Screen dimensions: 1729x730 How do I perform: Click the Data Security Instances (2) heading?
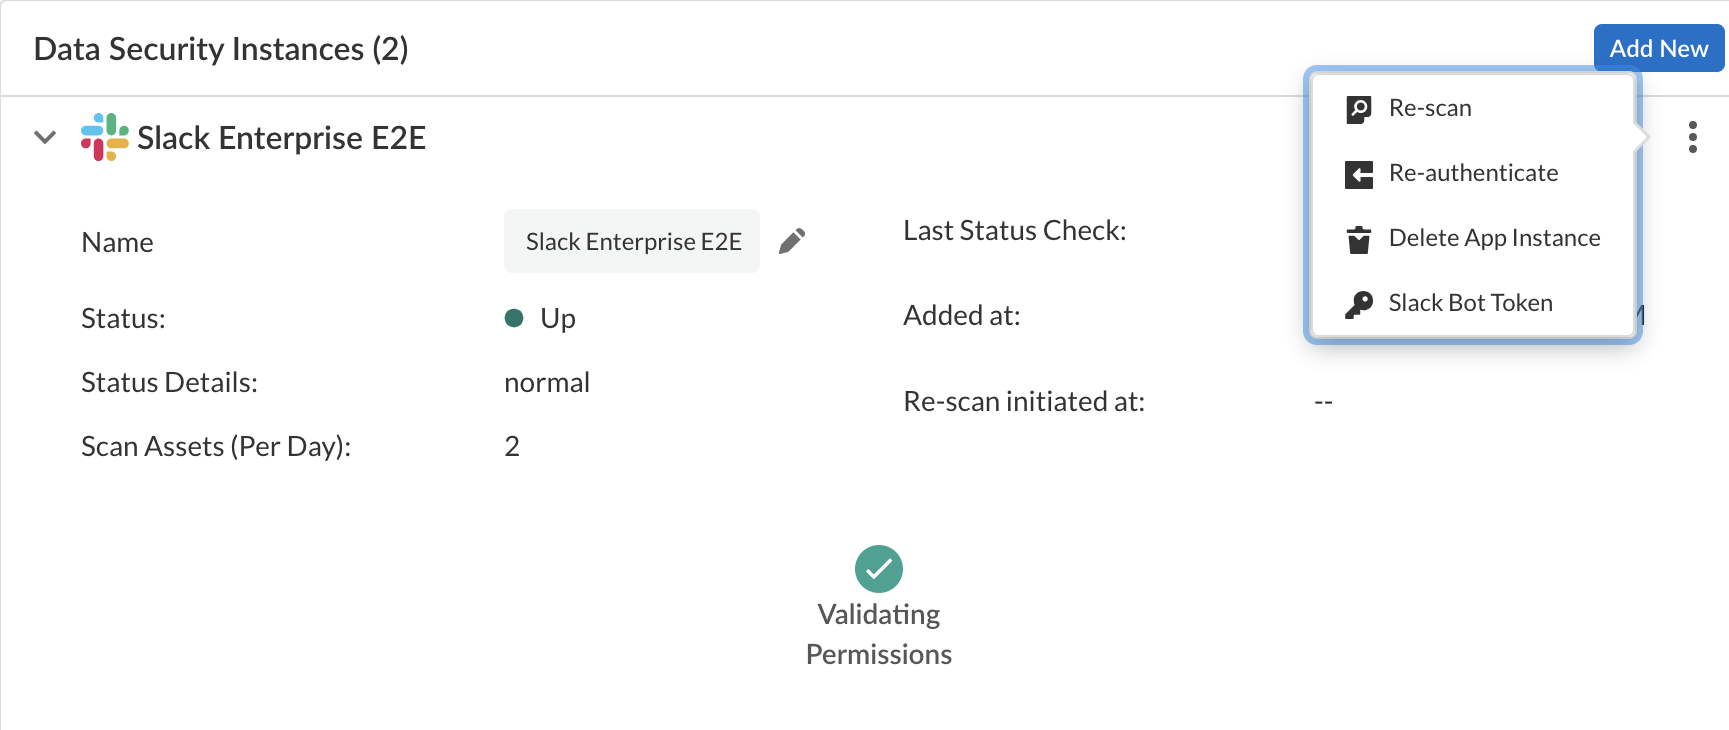pos(221,49)
